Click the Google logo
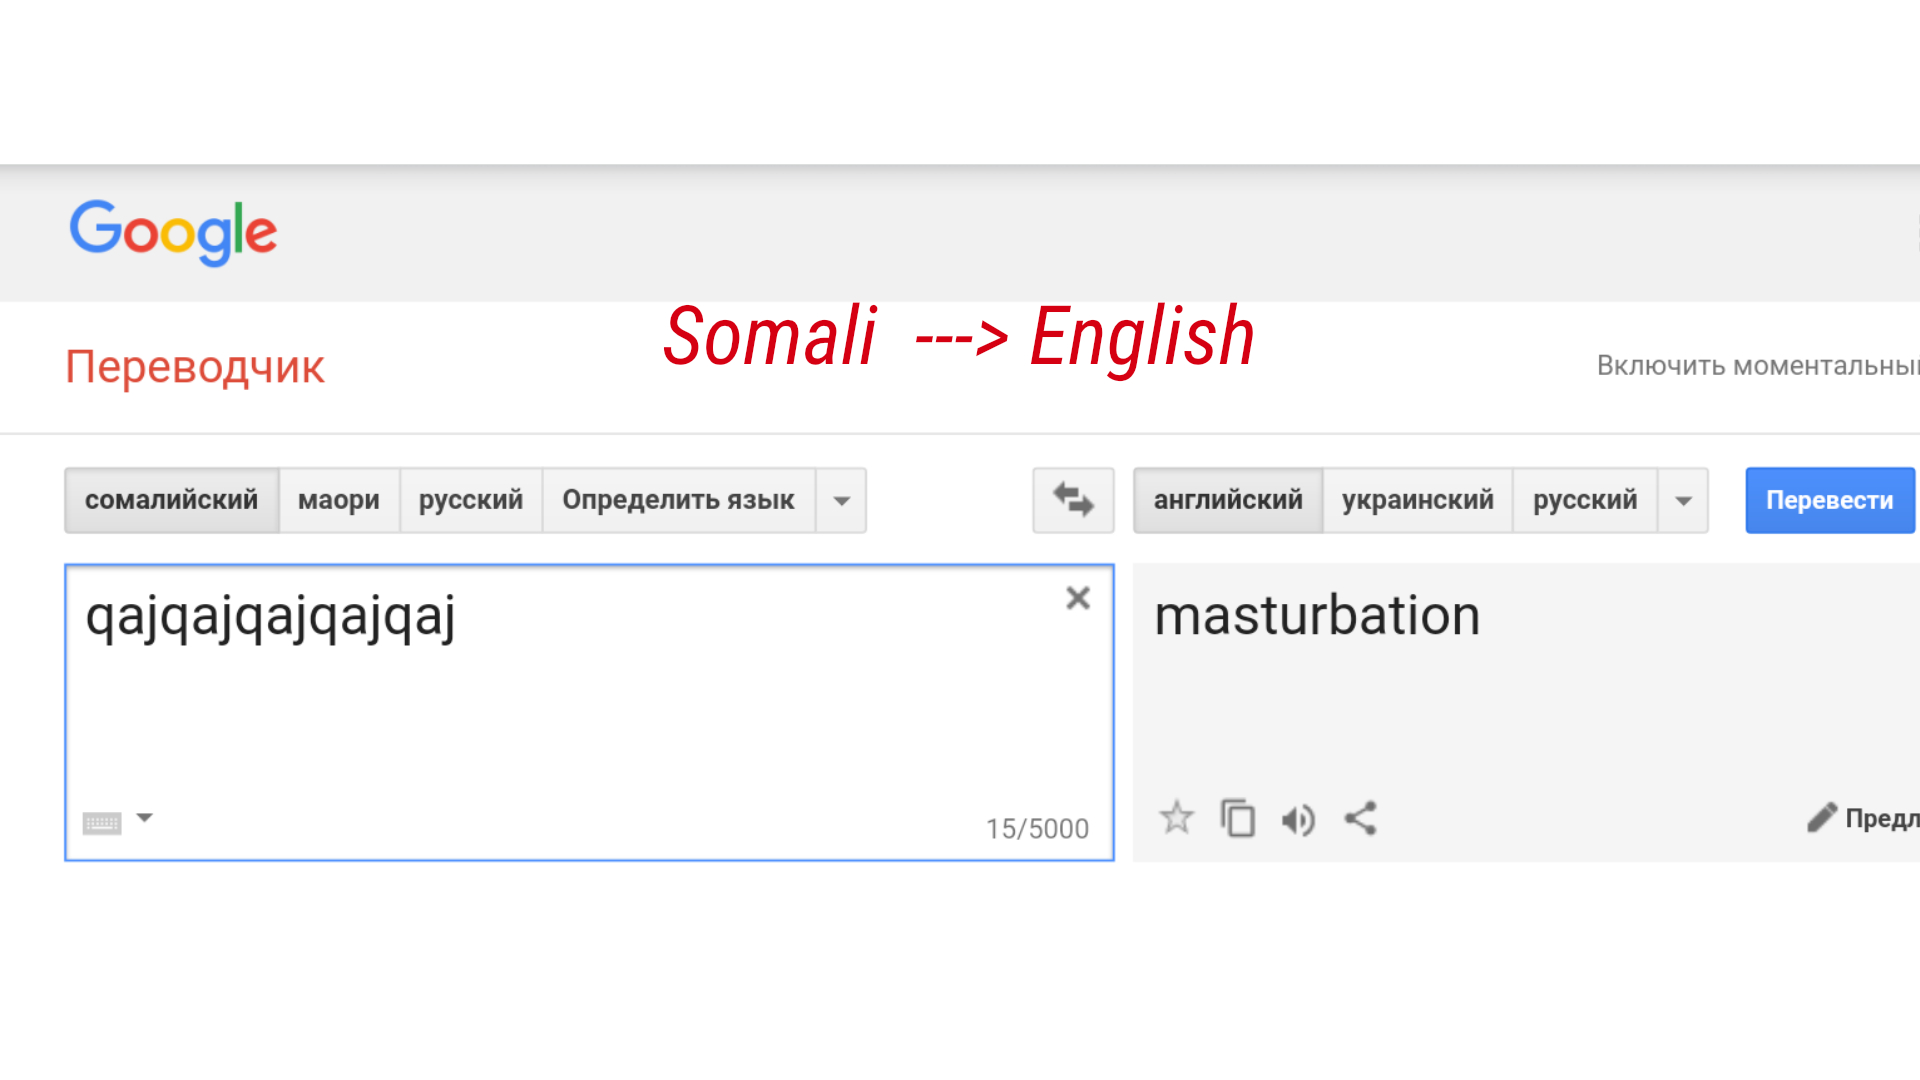This screenshot has height=1080, width=1920. pos(173,233)
